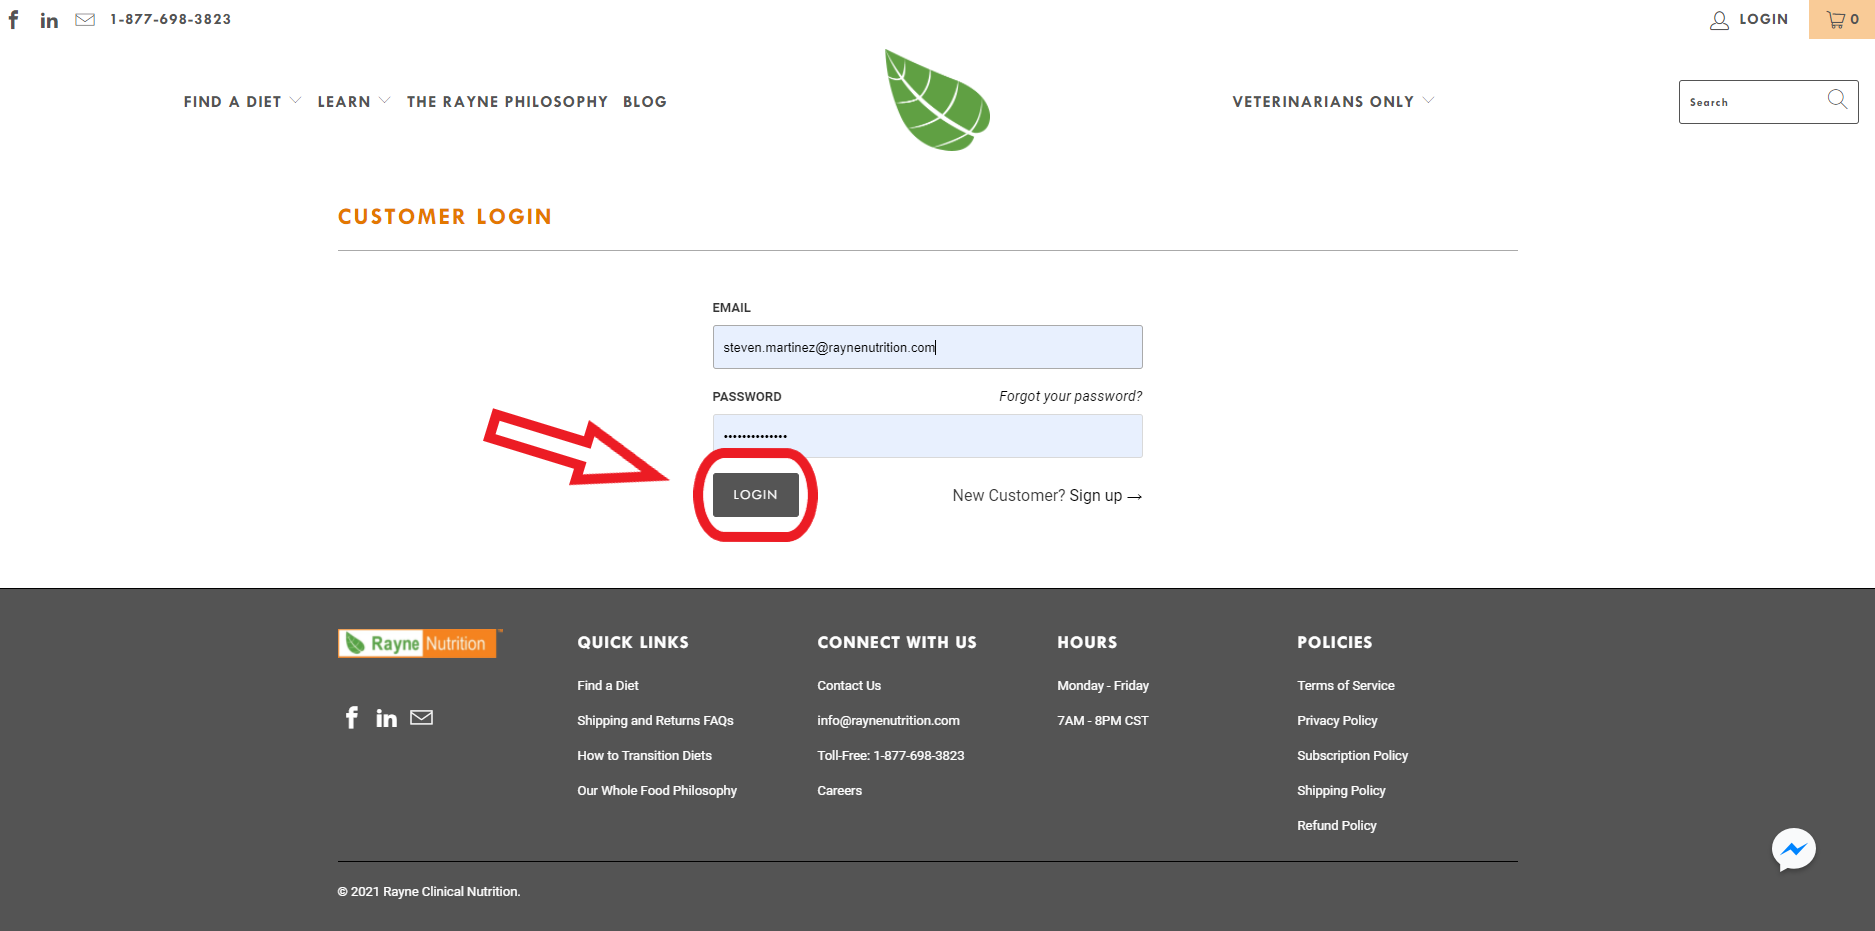
Task: Expand the FIND A DIET dropdown
Action: pos(240,101)
